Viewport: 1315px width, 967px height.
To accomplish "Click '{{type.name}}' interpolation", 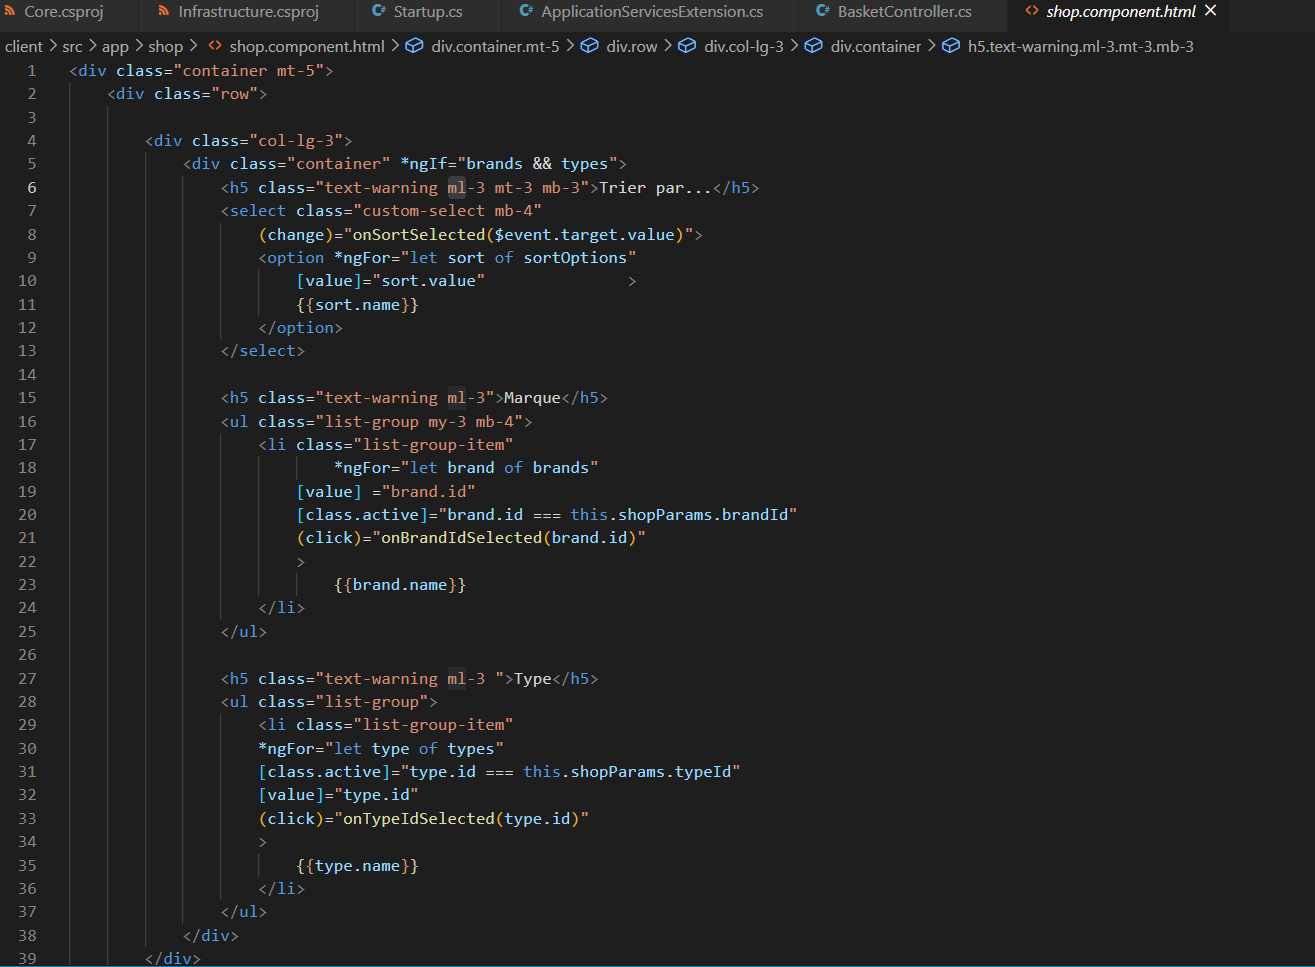I will pos(357,866).
